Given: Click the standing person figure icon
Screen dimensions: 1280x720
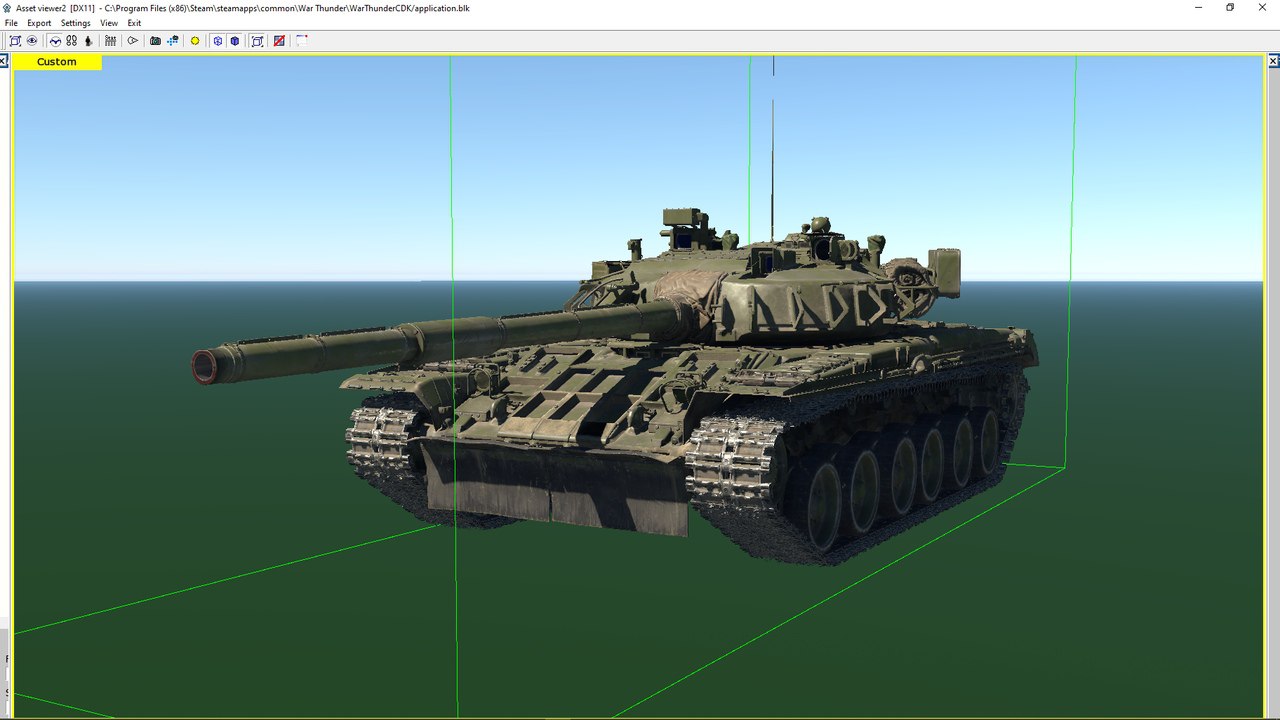Looking at the screenshot, I should click(x=88, y=41).
